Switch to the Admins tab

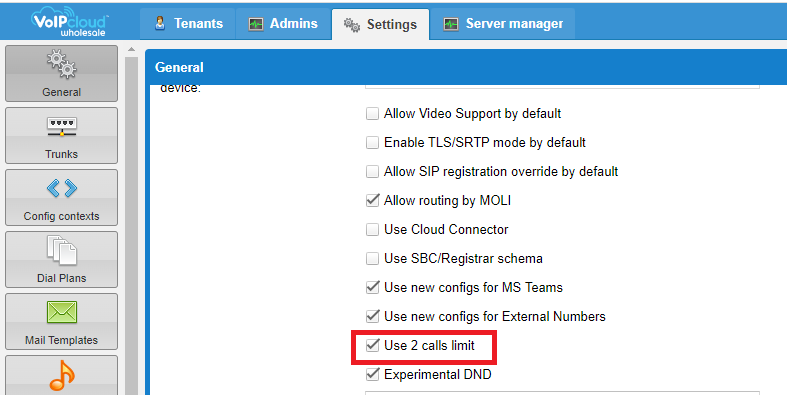tap(283, 24)
